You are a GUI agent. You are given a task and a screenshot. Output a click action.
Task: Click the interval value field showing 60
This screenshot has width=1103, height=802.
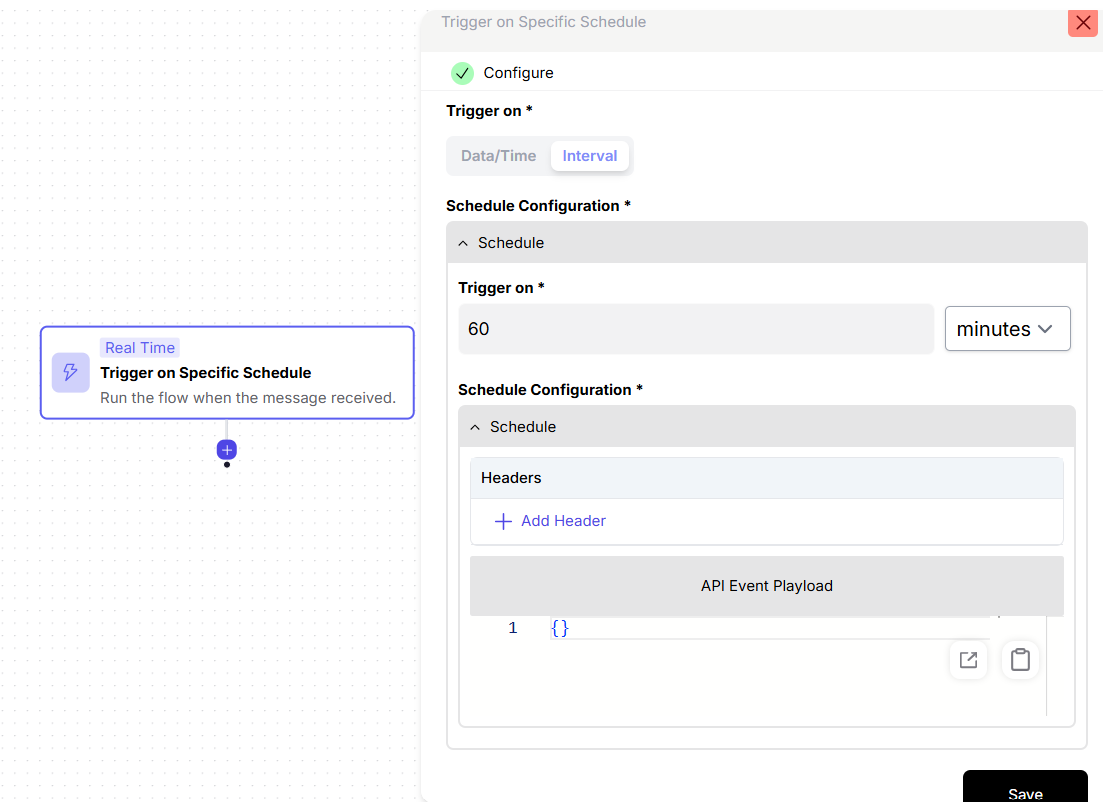pyautogui.click(x=696, y=329)
